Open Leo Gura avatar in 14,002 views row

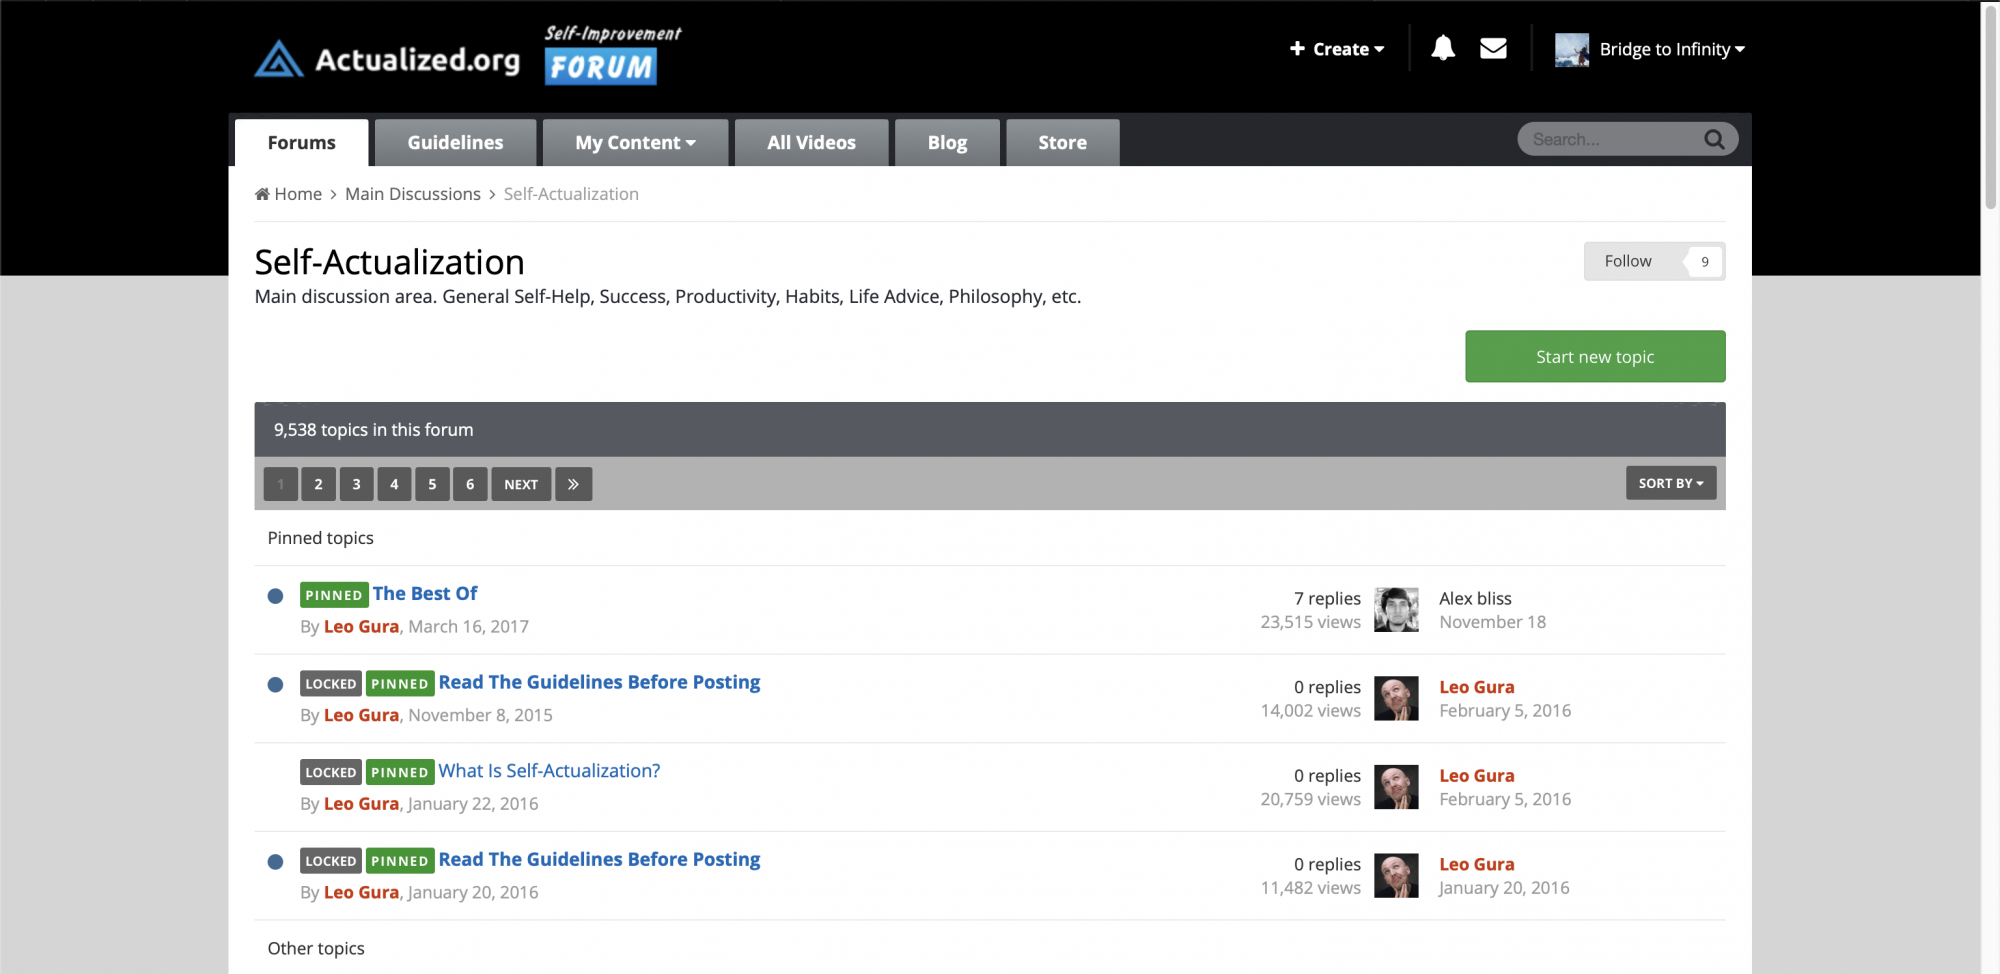pos(1396,699)
